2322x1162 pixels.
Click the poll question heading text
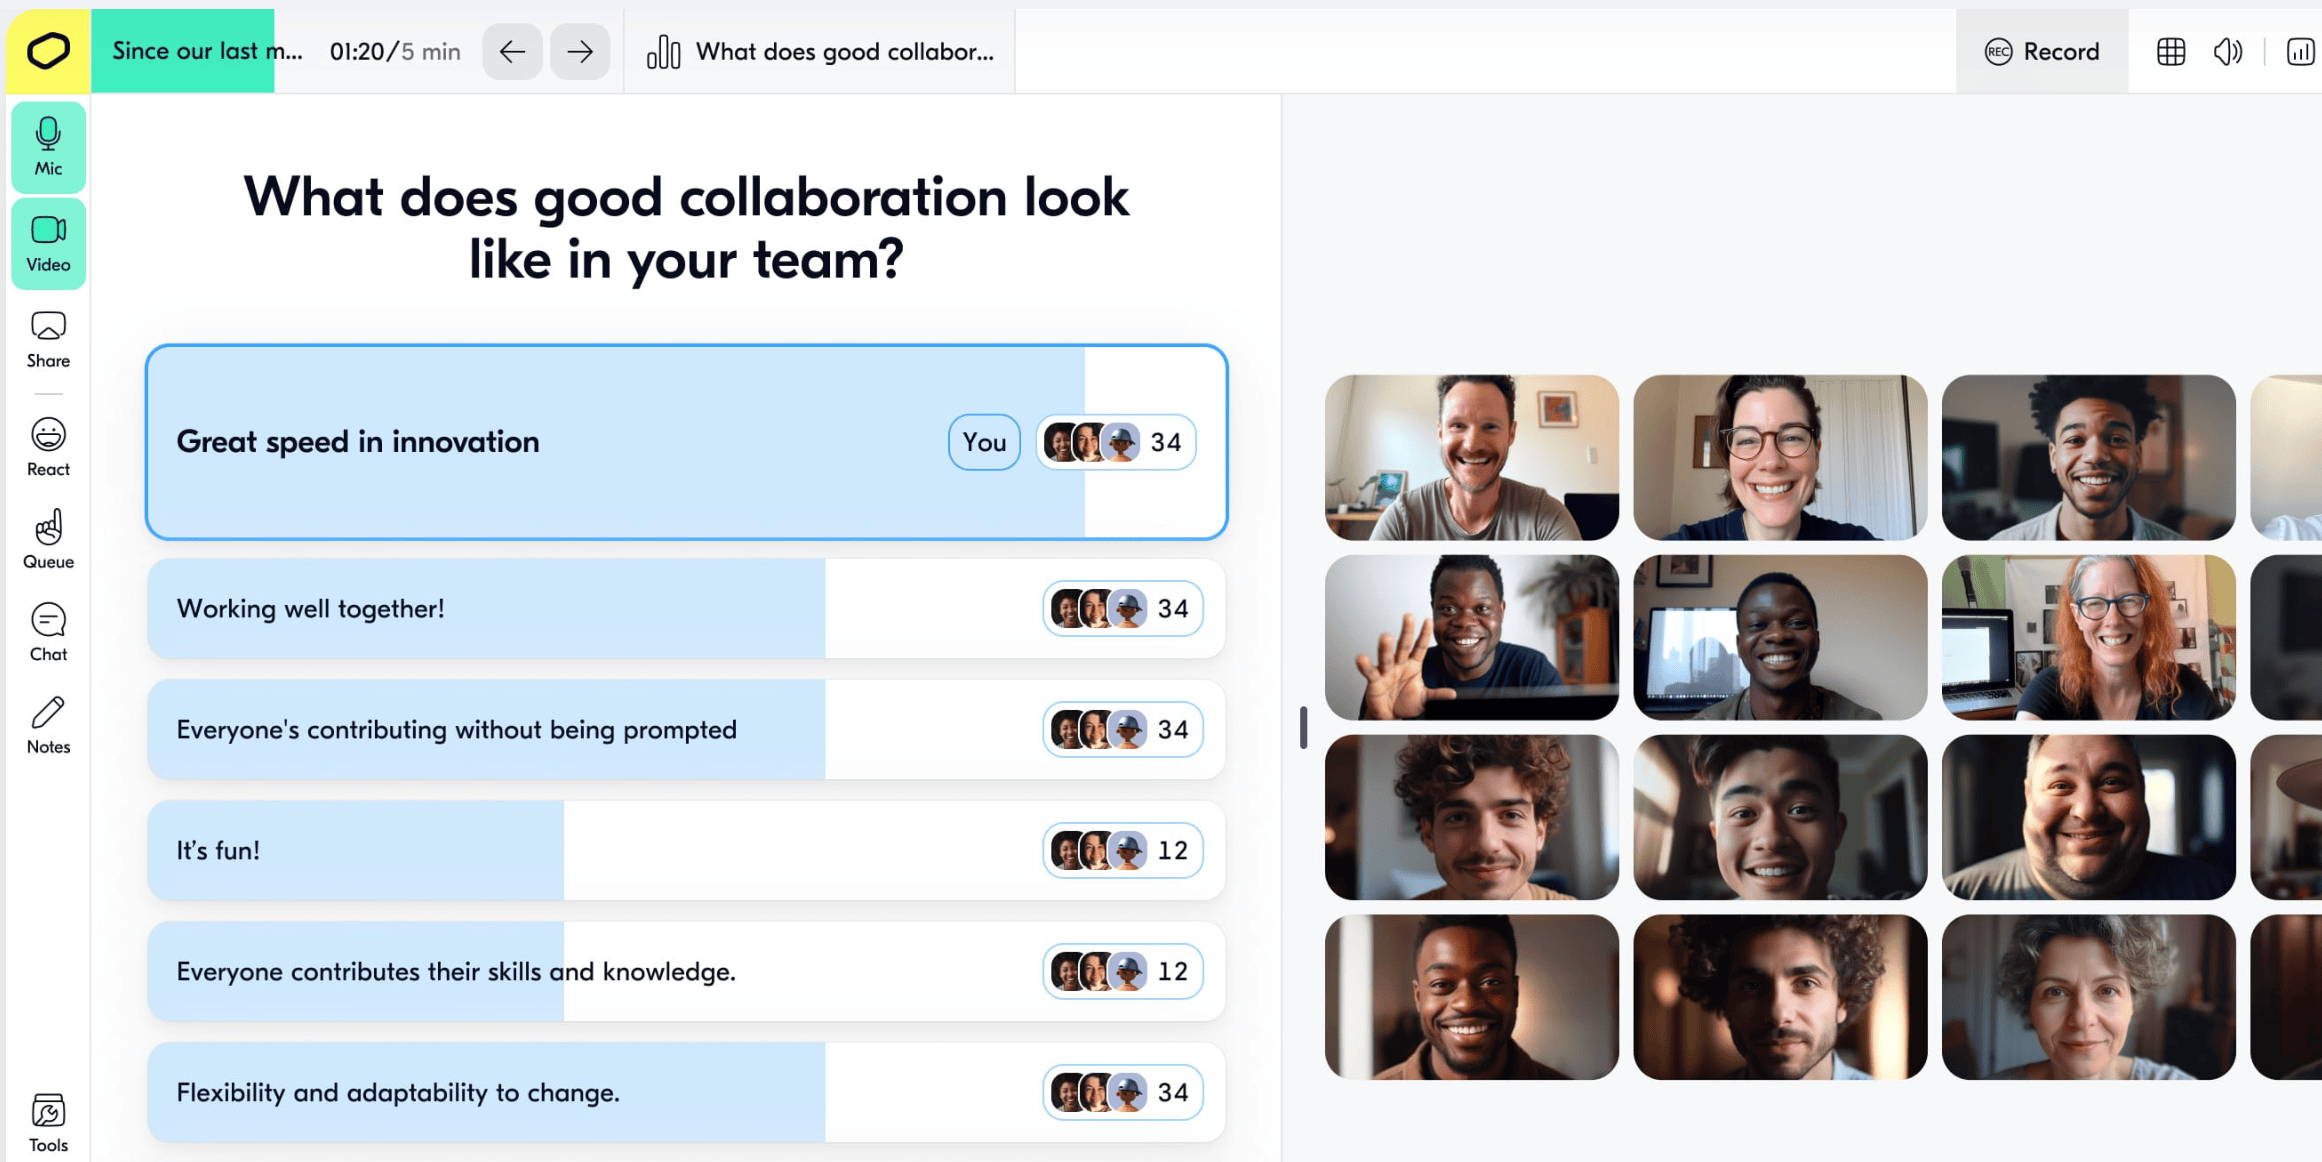(686, 228)
